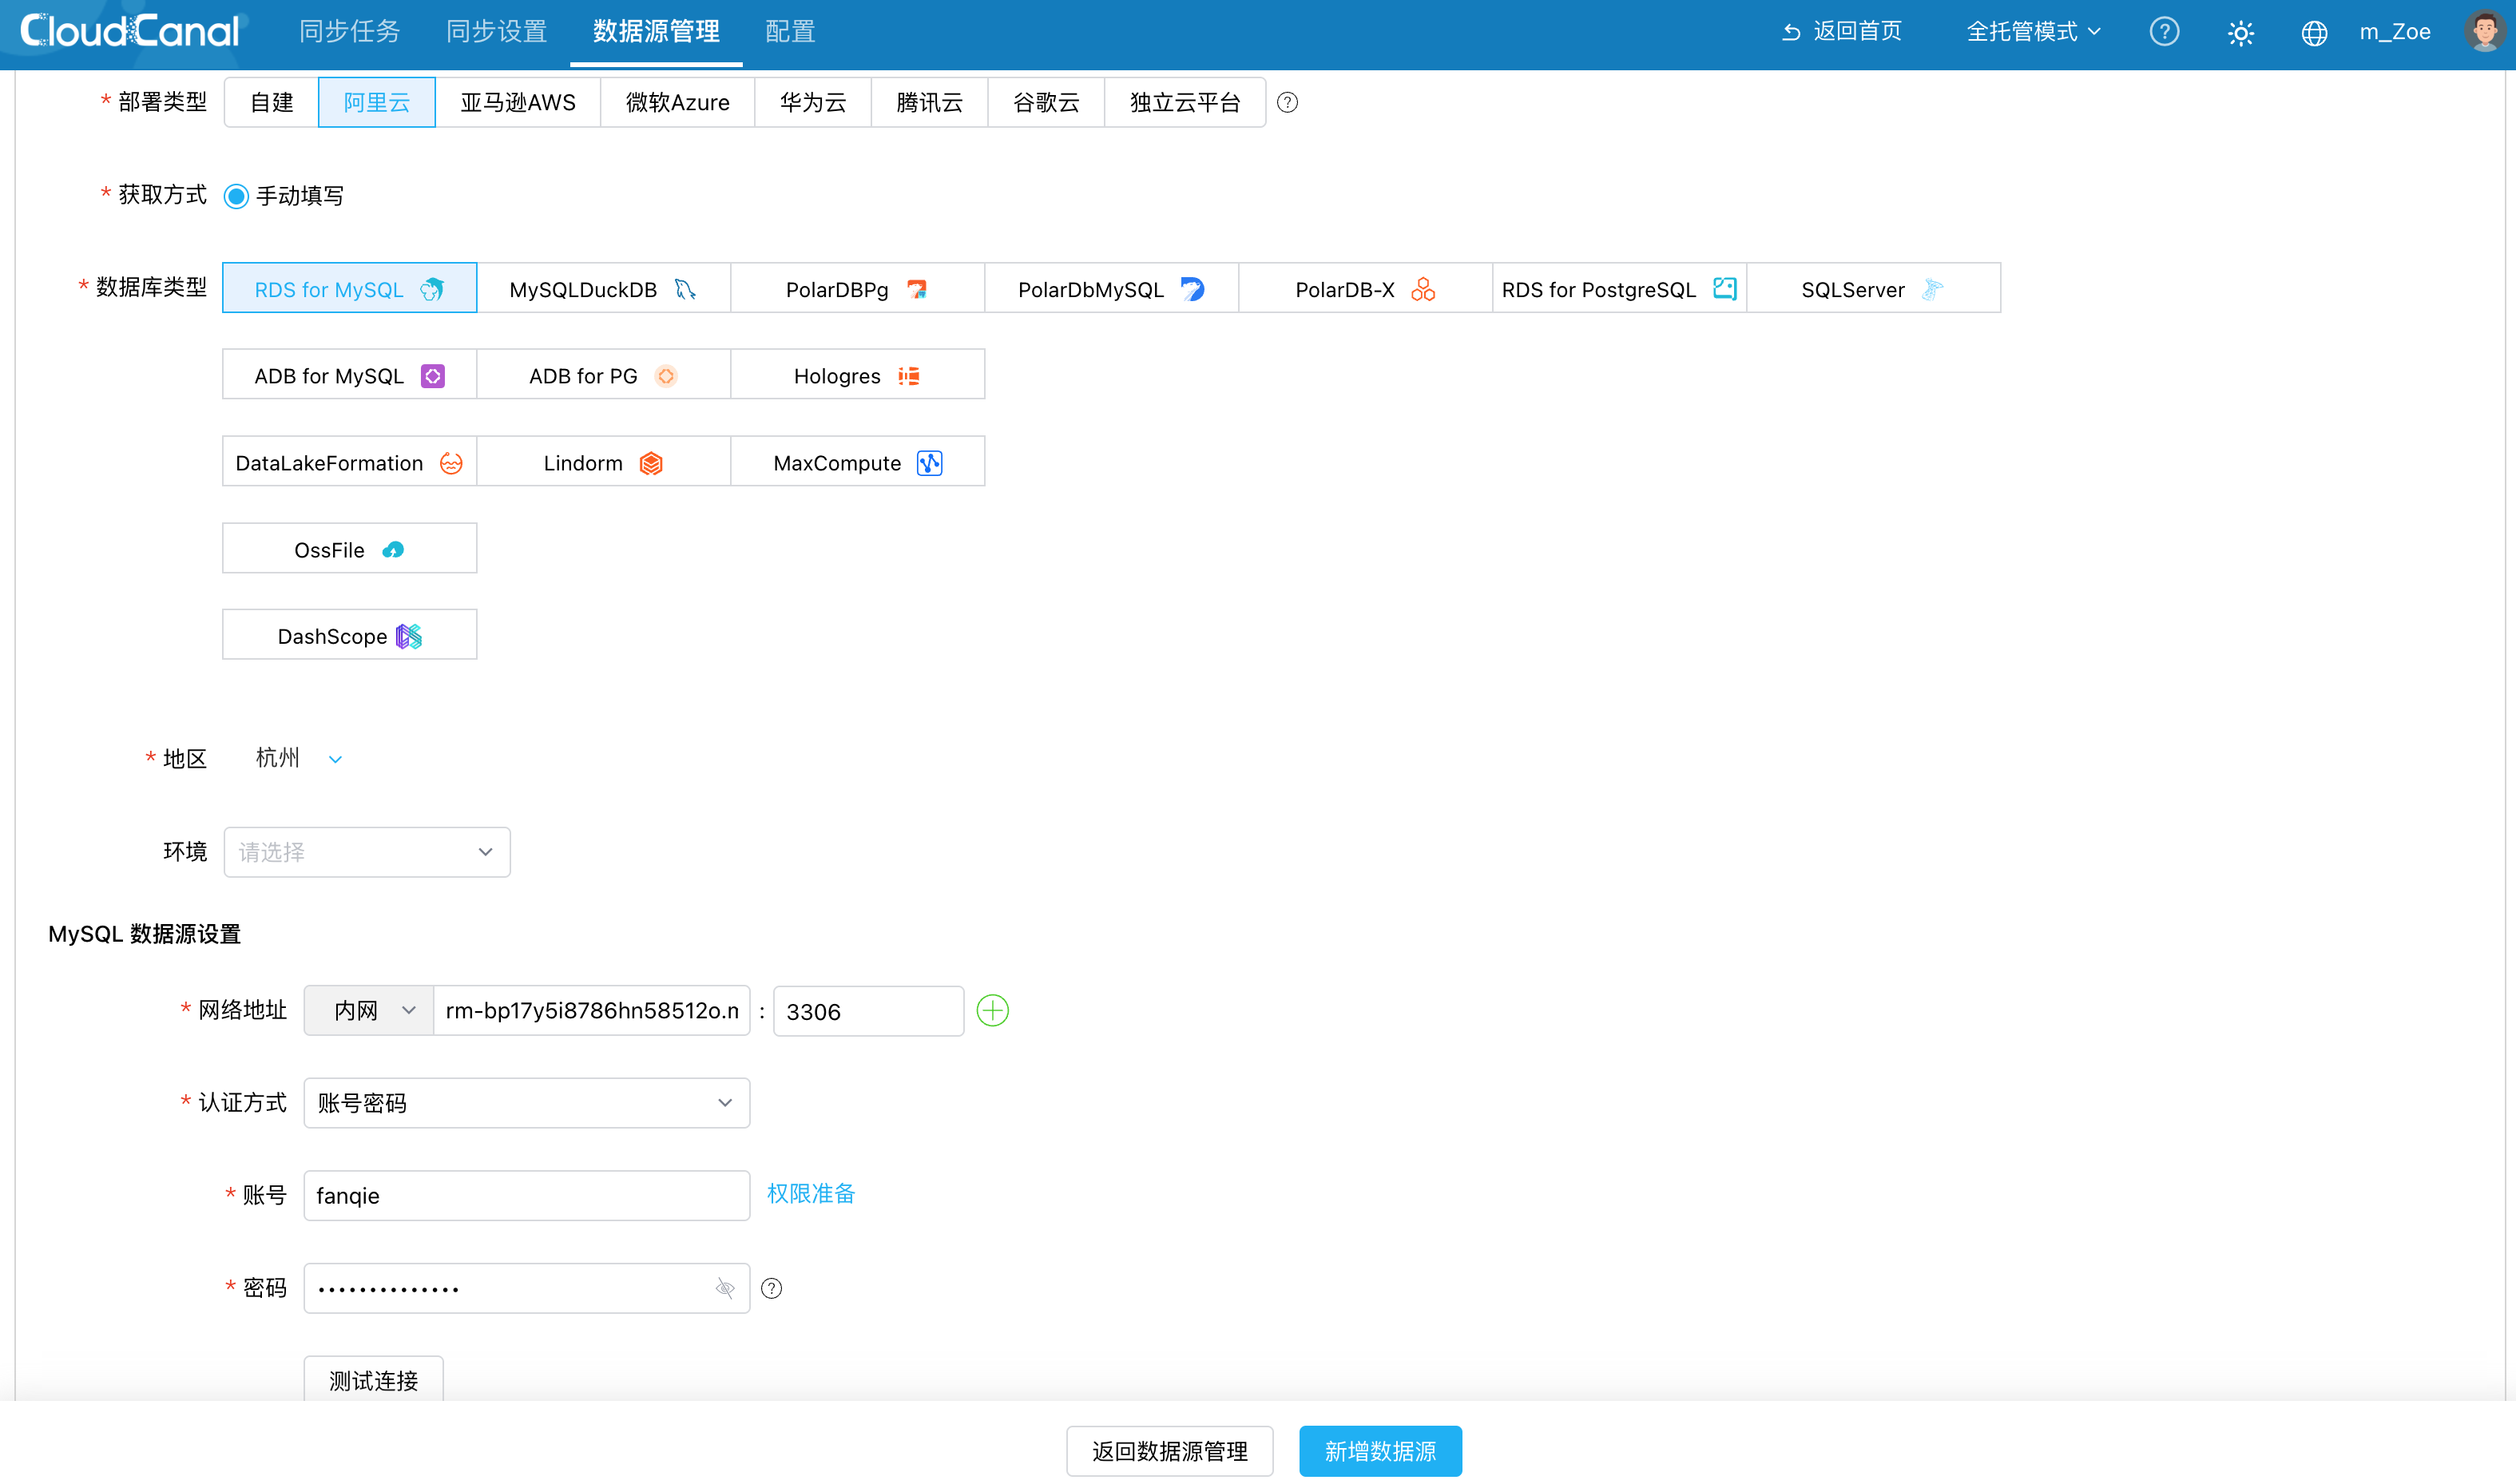Open 认证方式 账号密码 dropdown
Viewport: 2516px width, 1484px height.
point(526,1102)
